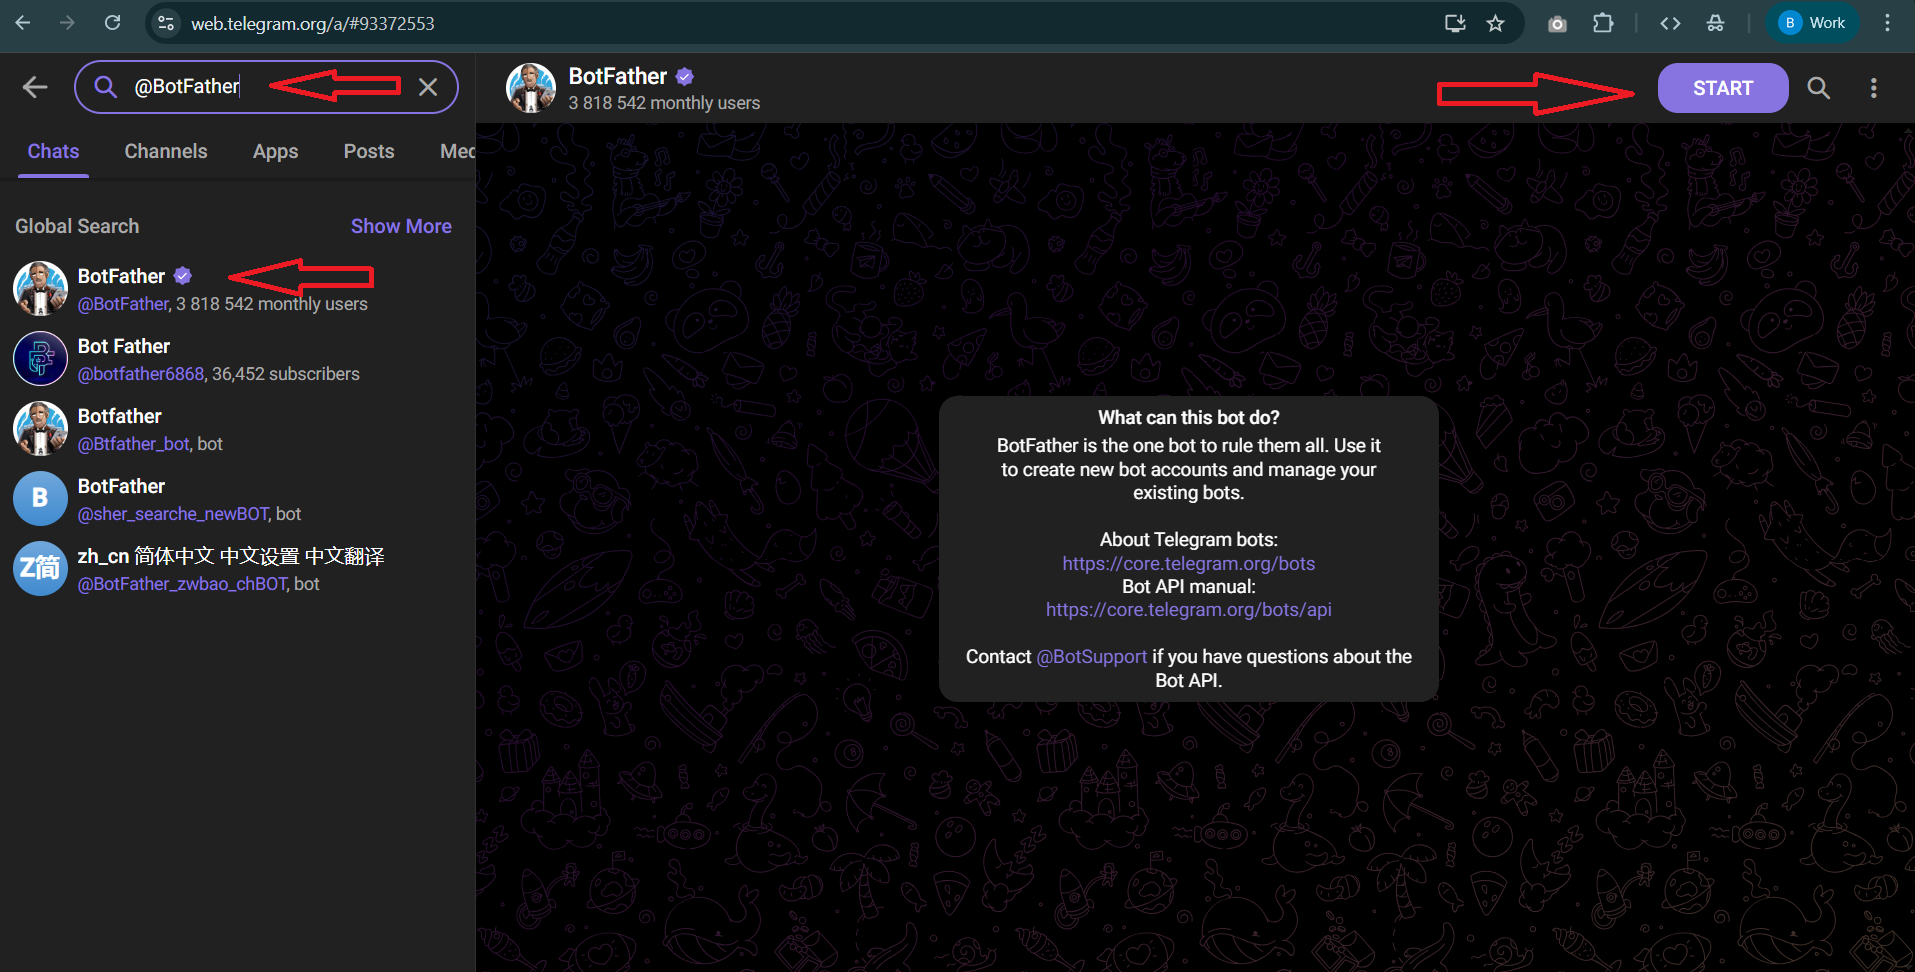Click BotFather avatar in chat header

coord(531,88)
